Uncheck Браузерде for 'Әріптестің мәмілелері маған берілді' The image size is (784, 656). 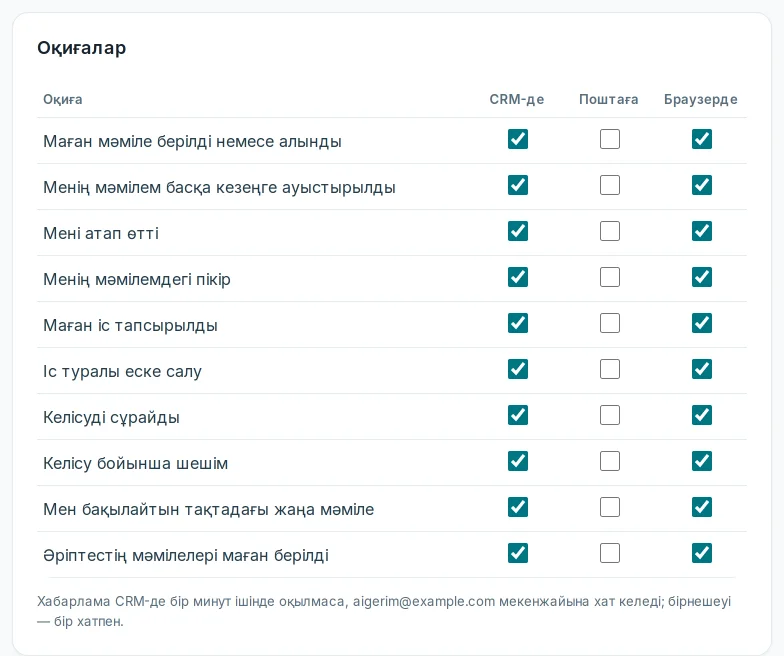click(702, 553)
